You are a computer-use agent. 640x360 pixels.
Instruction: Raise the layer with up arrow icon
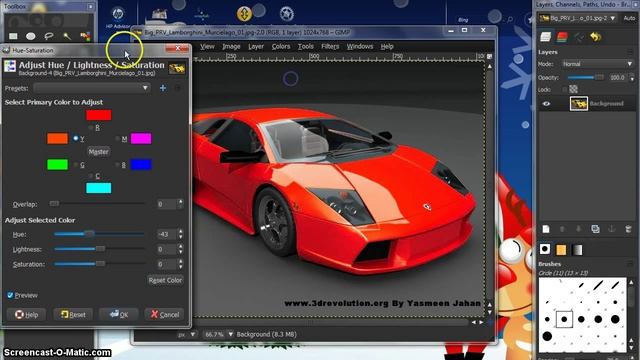[562, 229]
